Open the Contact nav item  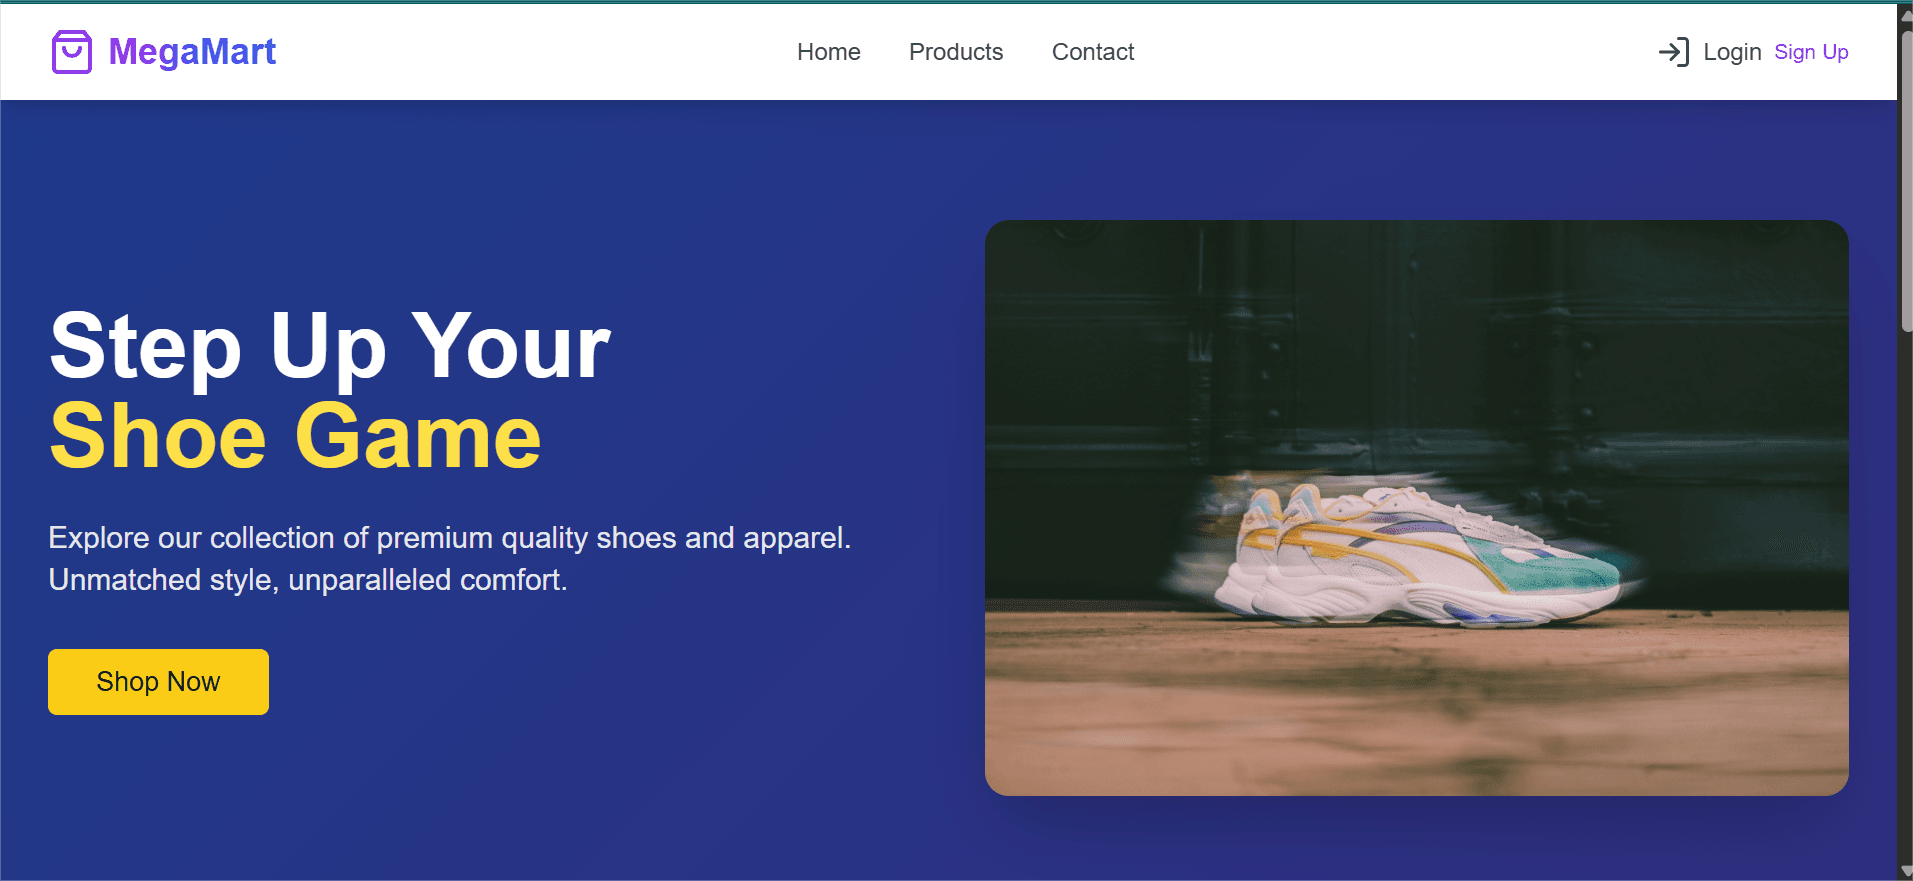click(1092, 52)
